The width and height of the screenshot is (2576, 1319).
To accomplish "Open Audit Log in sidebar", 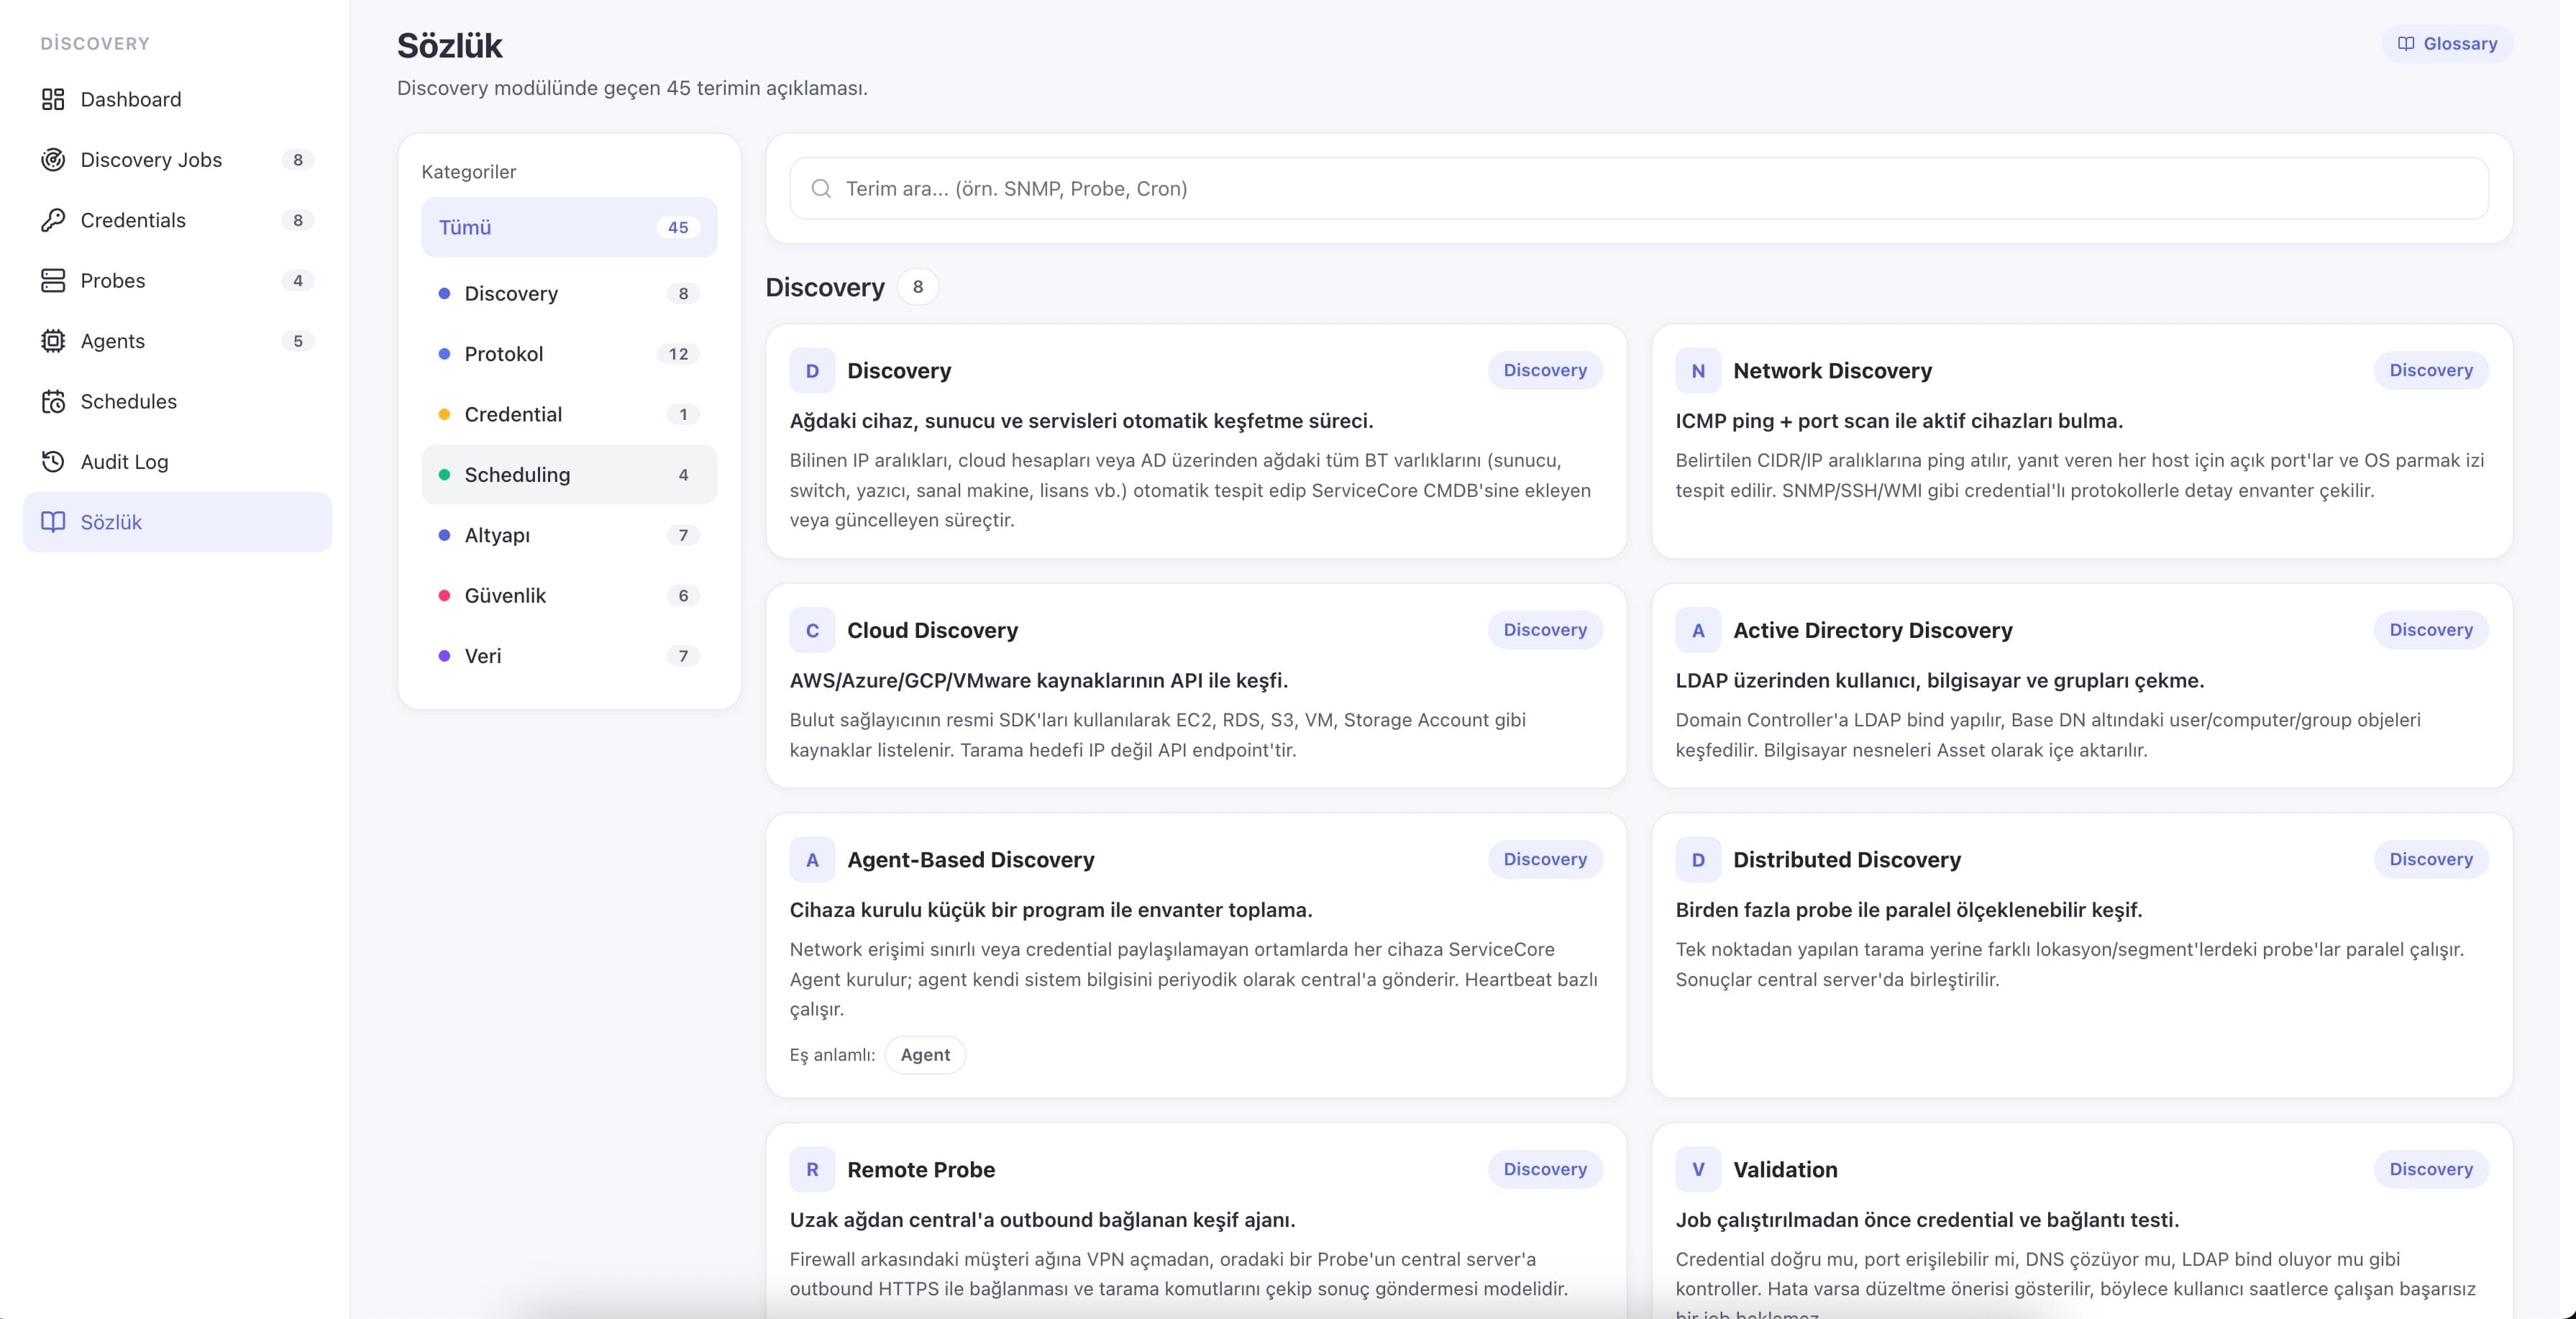I will 177,462.
